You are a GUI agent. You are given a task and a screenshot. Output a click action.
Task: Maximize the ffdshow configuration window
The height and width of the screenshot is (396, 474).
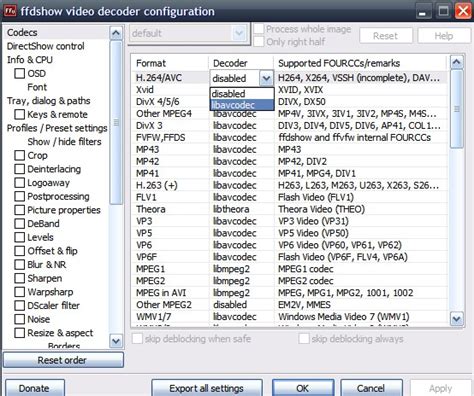pos(444,11)
